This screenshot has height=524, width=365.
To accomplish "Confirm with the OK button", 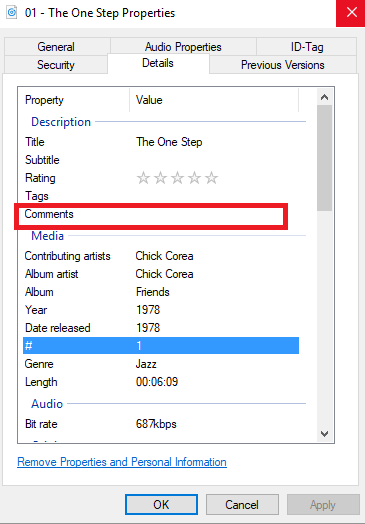I will click(x=161, y=505).
